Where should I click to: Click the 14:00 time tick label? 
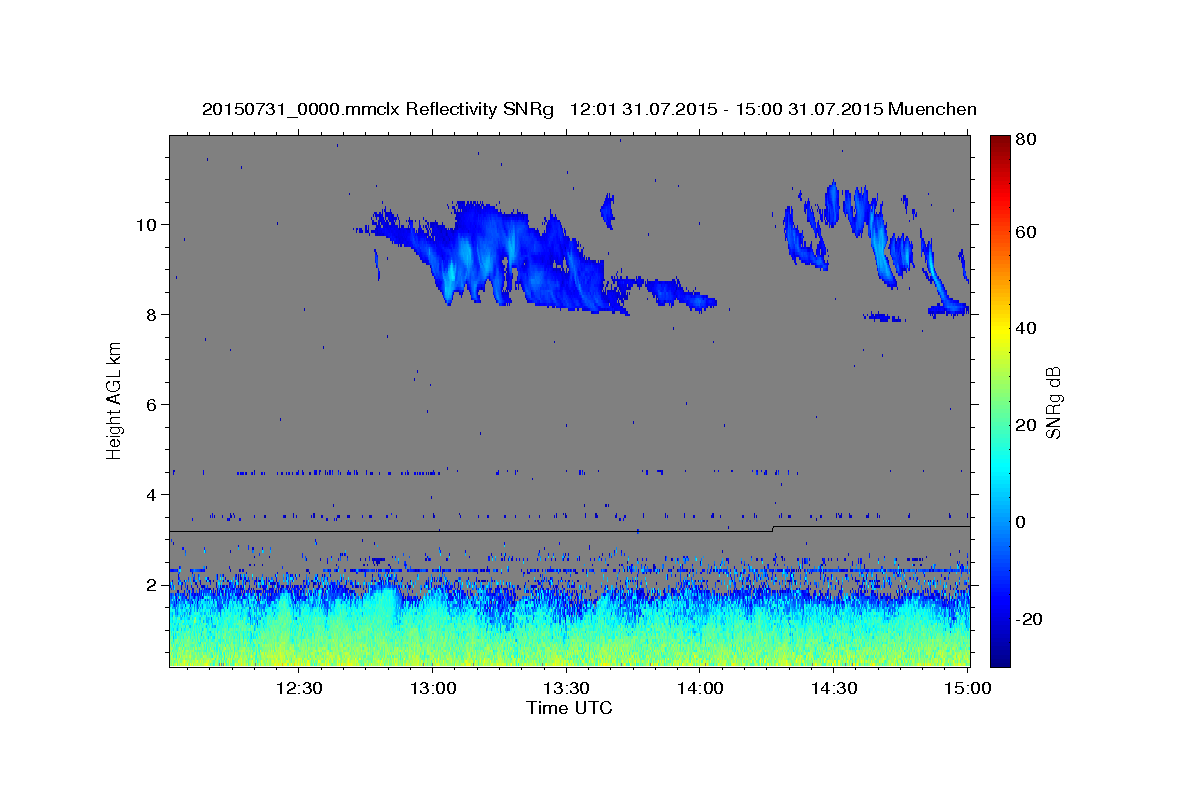point(700,689)
